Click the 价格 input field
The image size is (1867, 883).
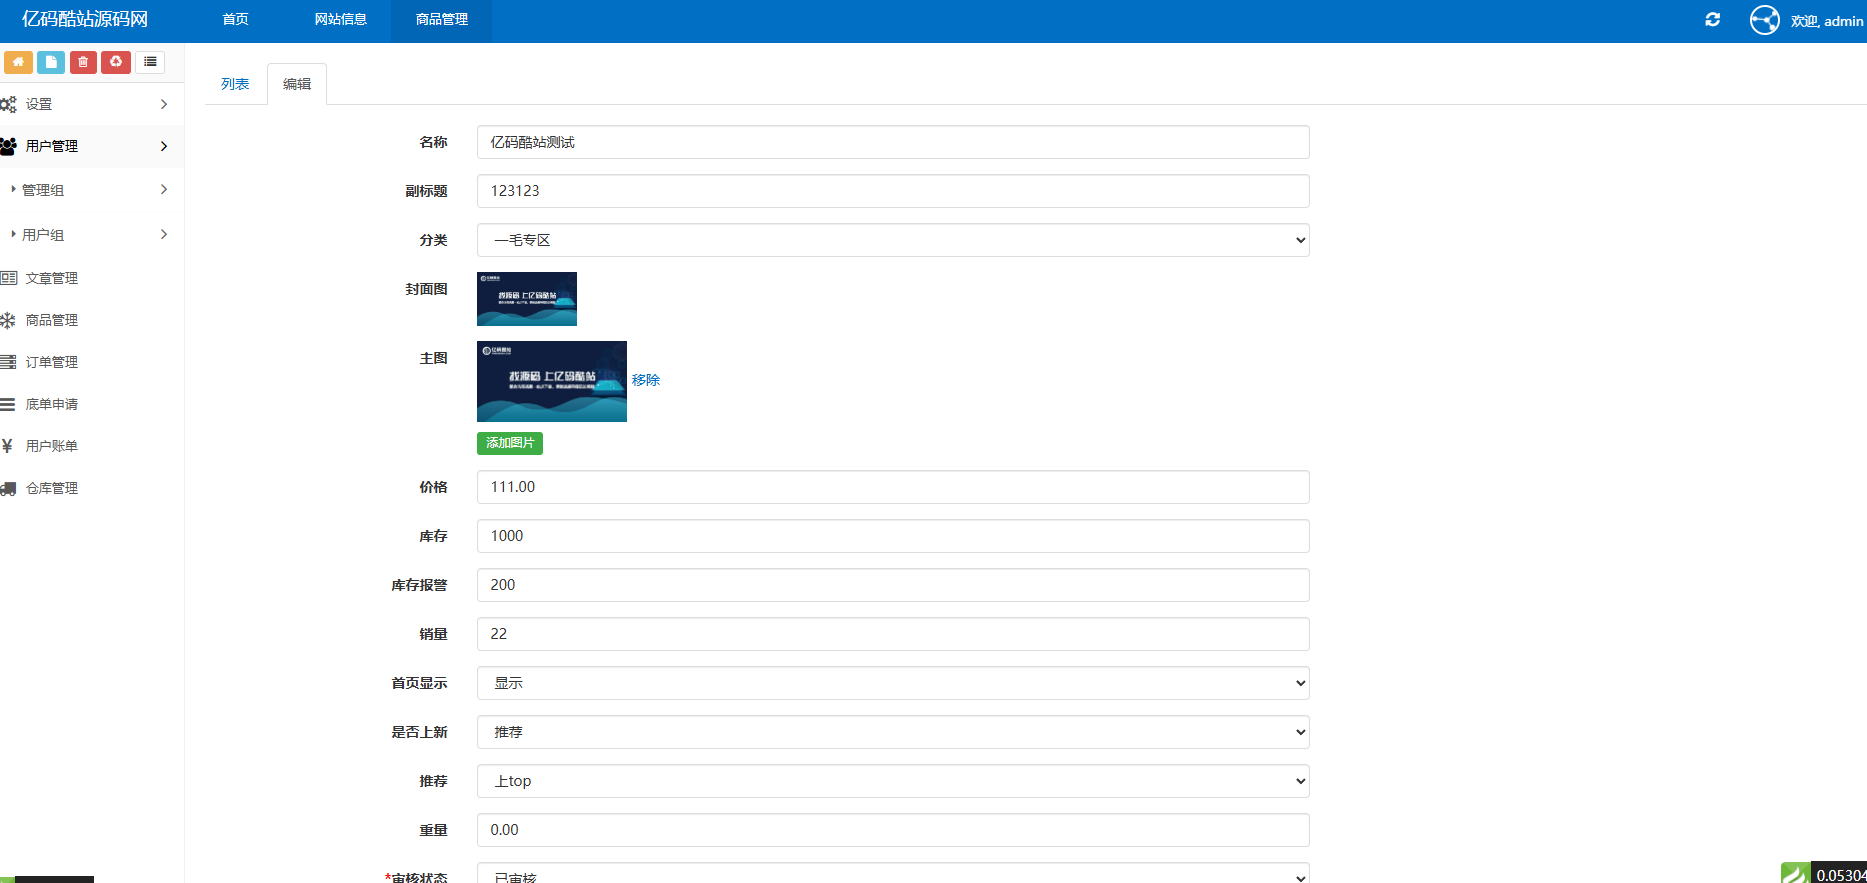point(892,487)
